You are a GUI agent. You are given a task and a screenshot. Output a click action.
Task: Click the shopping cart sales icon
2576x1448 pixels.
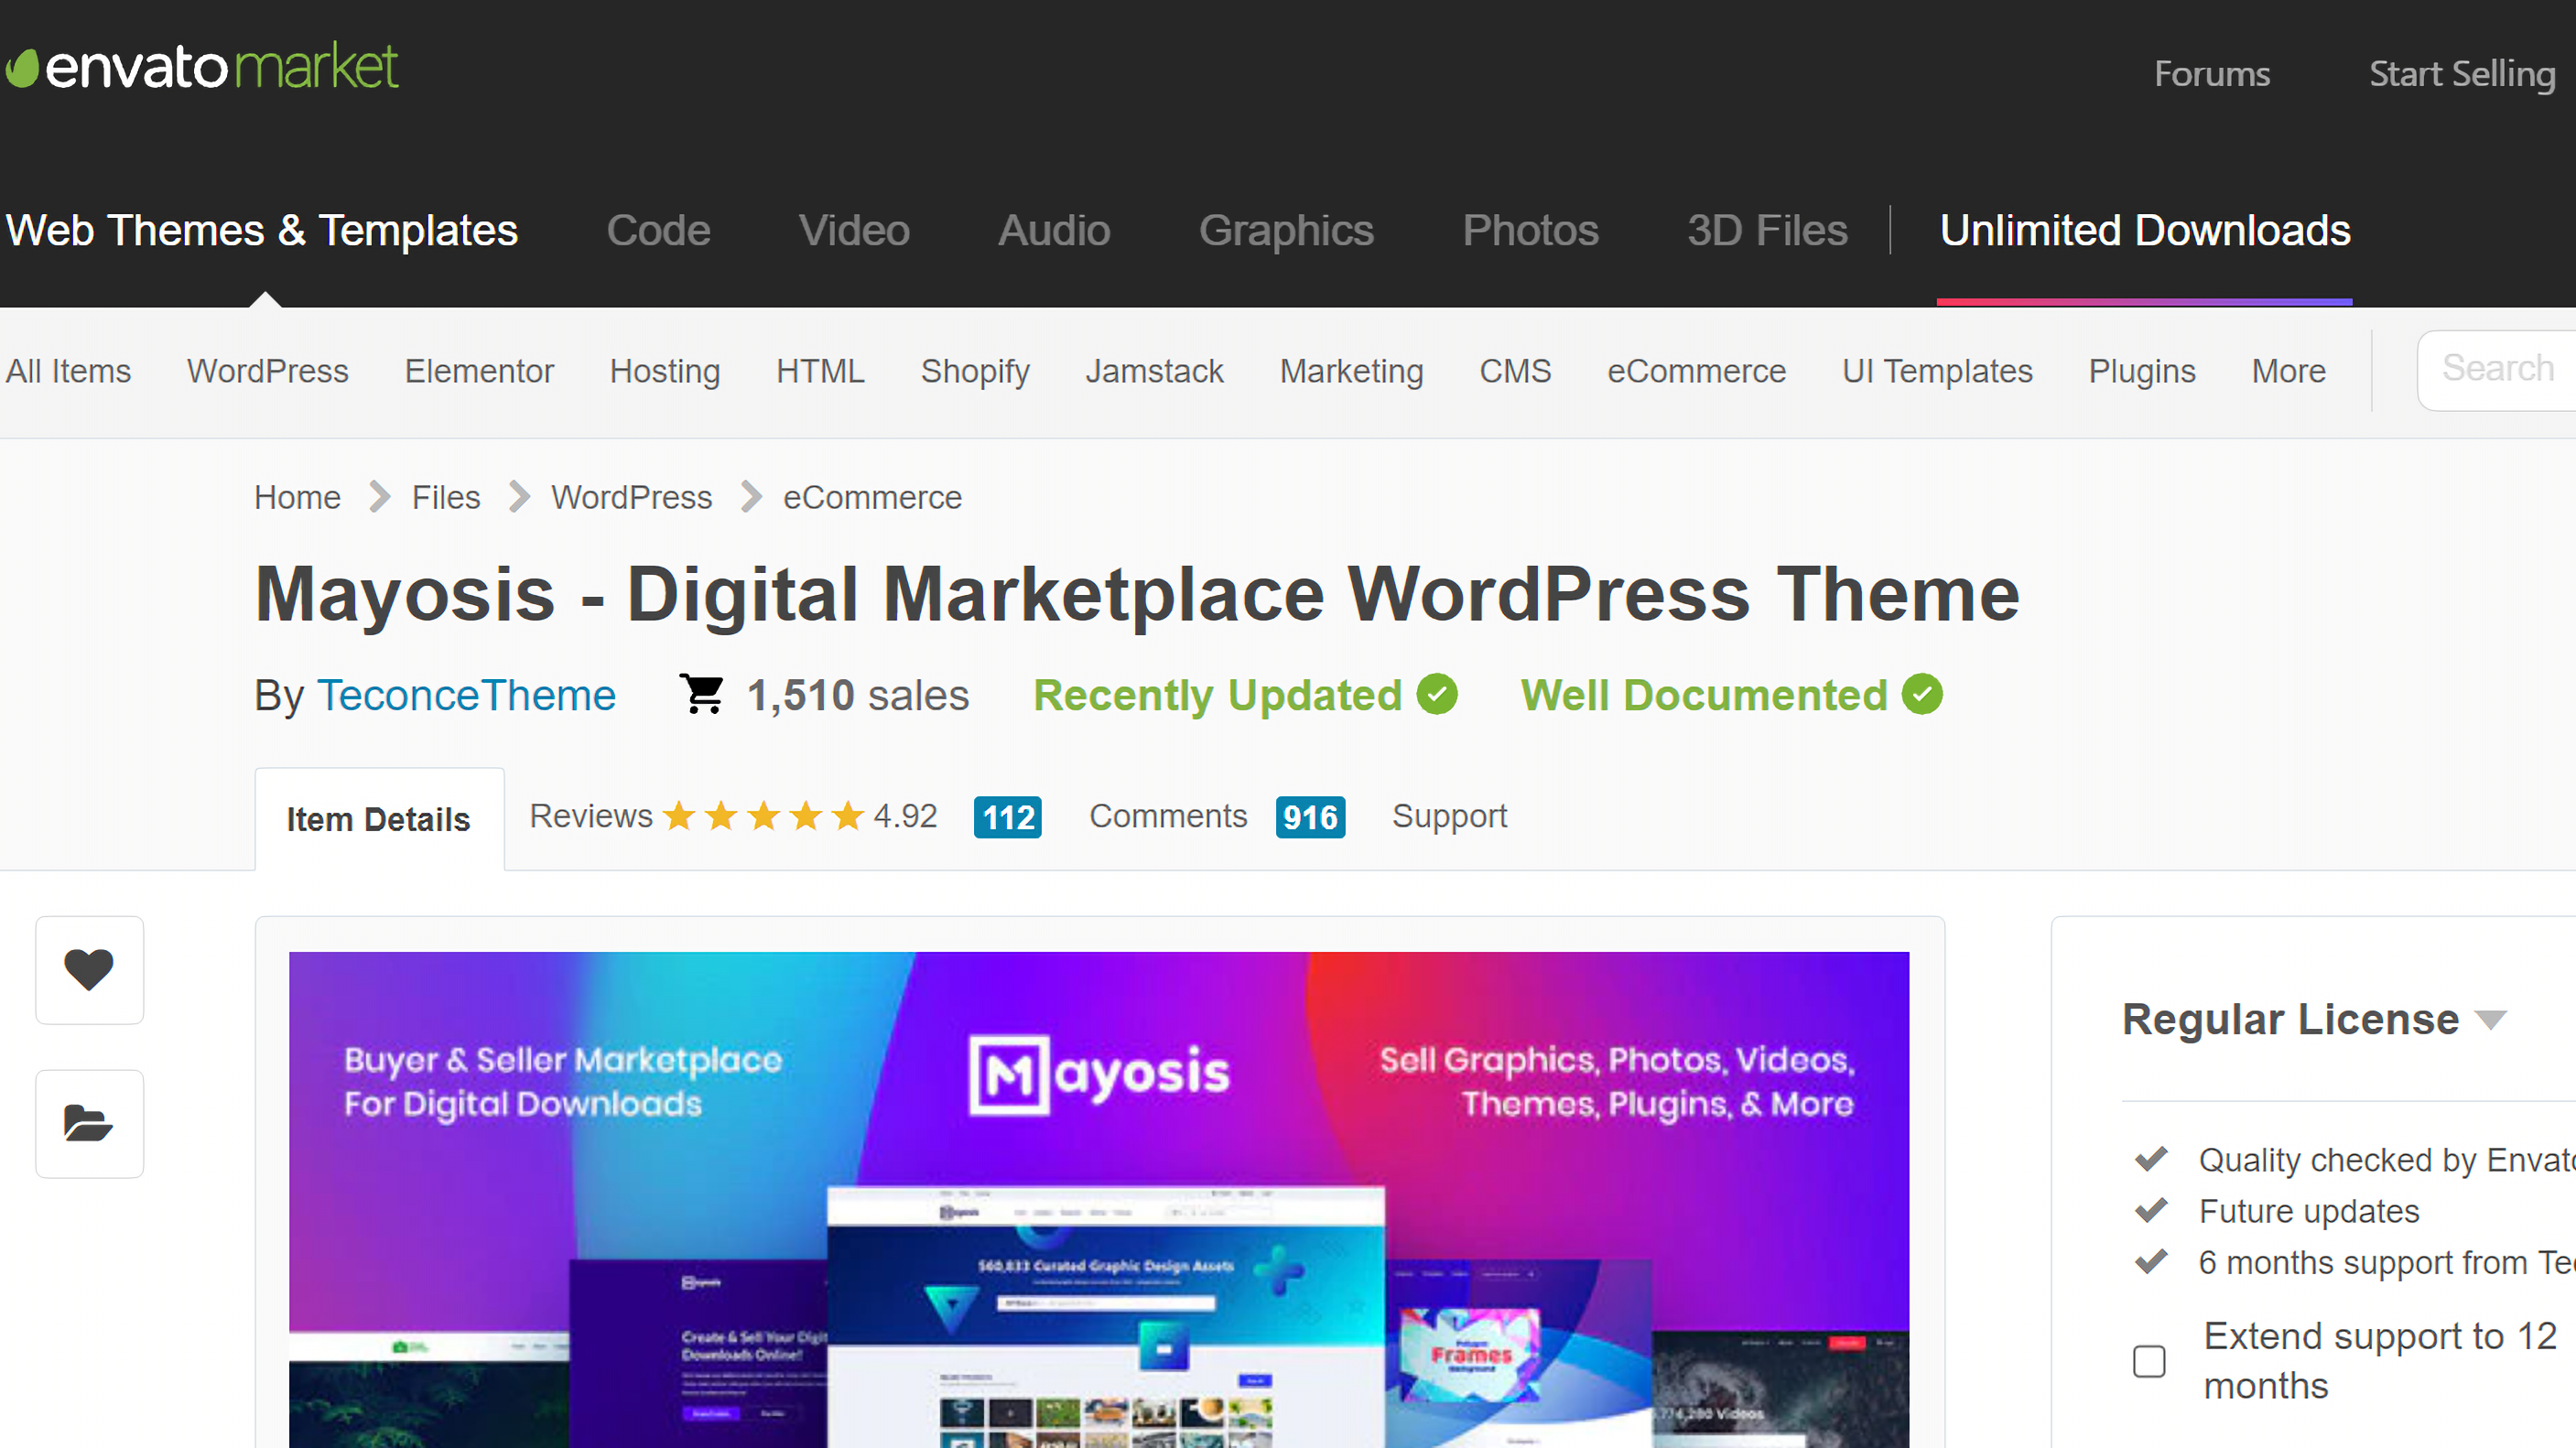702,694
